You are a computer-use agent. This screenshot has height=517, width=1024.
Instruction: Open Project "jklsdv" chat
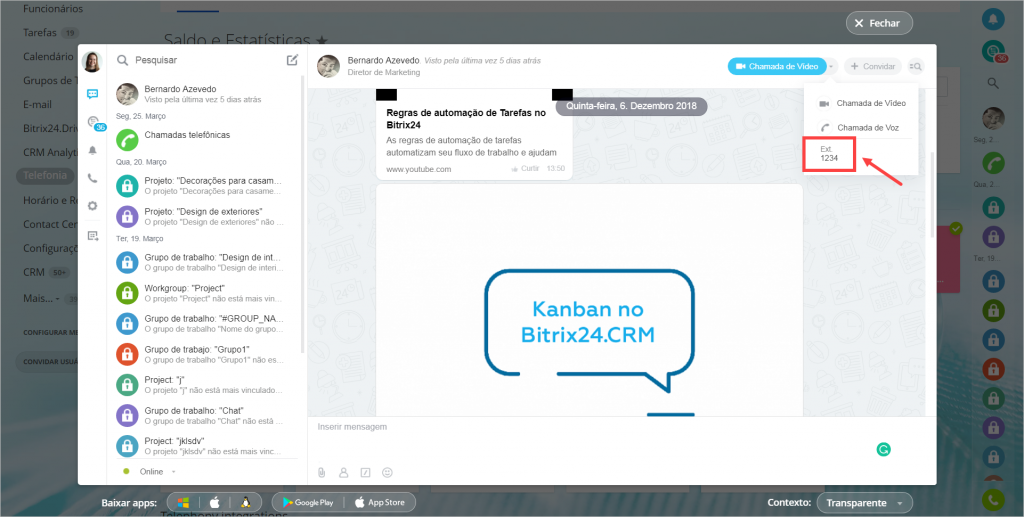[206, 446]
